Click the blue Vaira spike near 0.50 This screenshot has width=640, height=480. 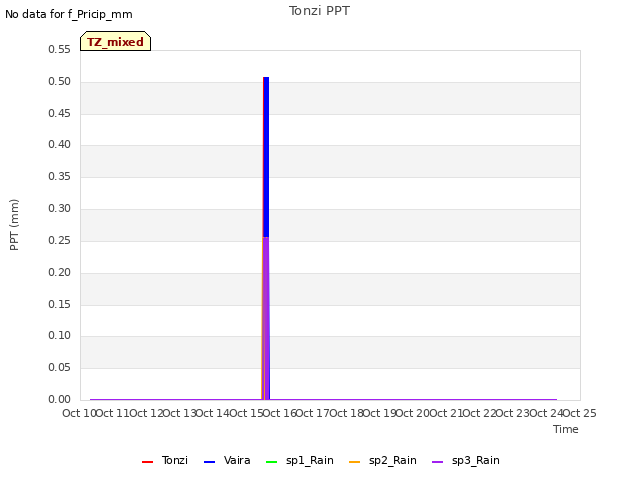click(x=267, y=155)
